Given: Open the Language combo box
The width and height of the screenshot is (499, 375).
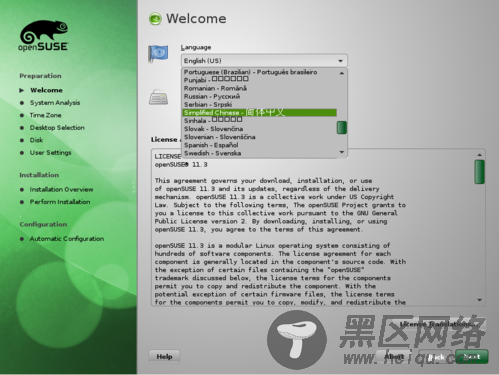Looking at the screenshot, I should (x=264, y=61).
